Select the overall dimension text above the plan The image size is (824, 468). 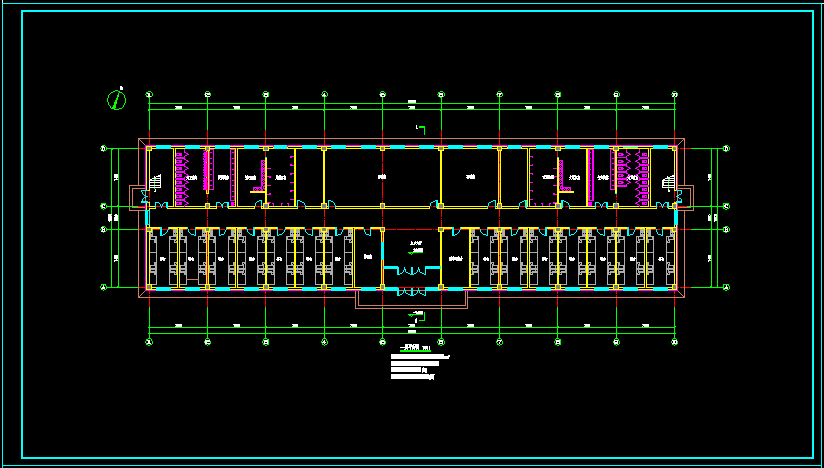coord(411,101)
